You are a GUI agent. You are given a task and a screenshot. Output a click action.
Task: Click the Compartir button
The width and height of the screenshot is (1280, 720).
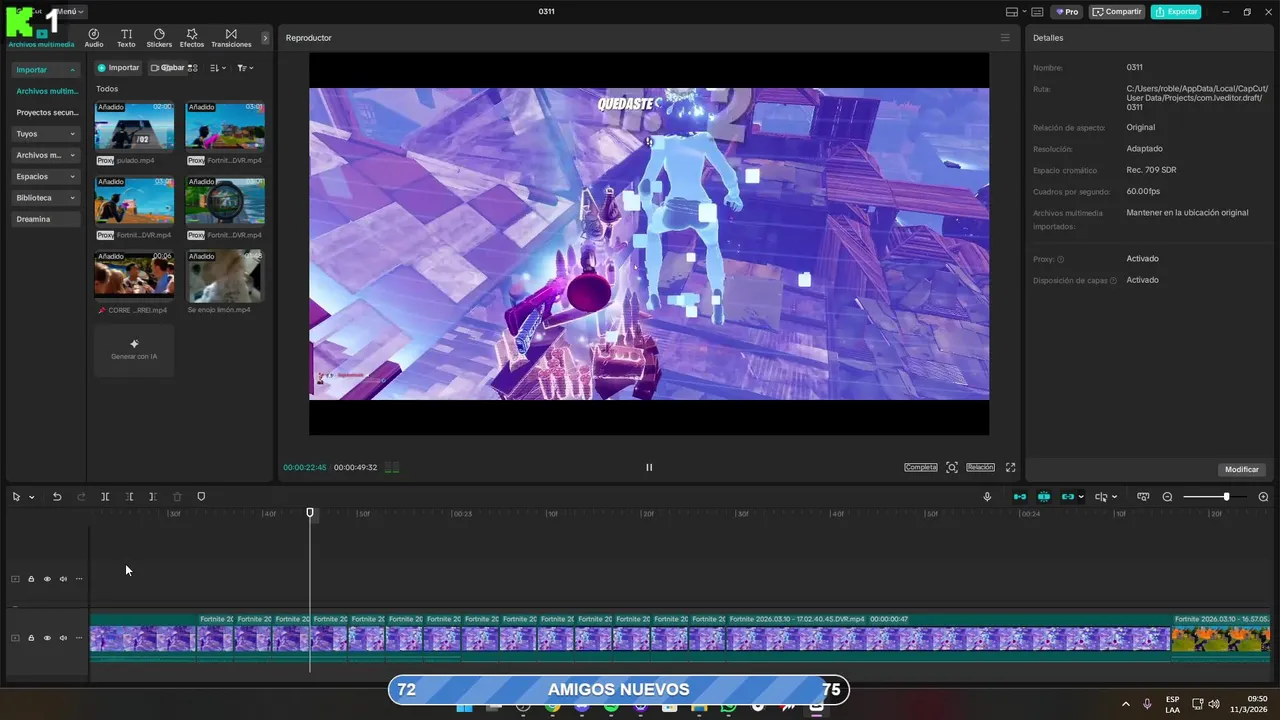pos(1117,12)
